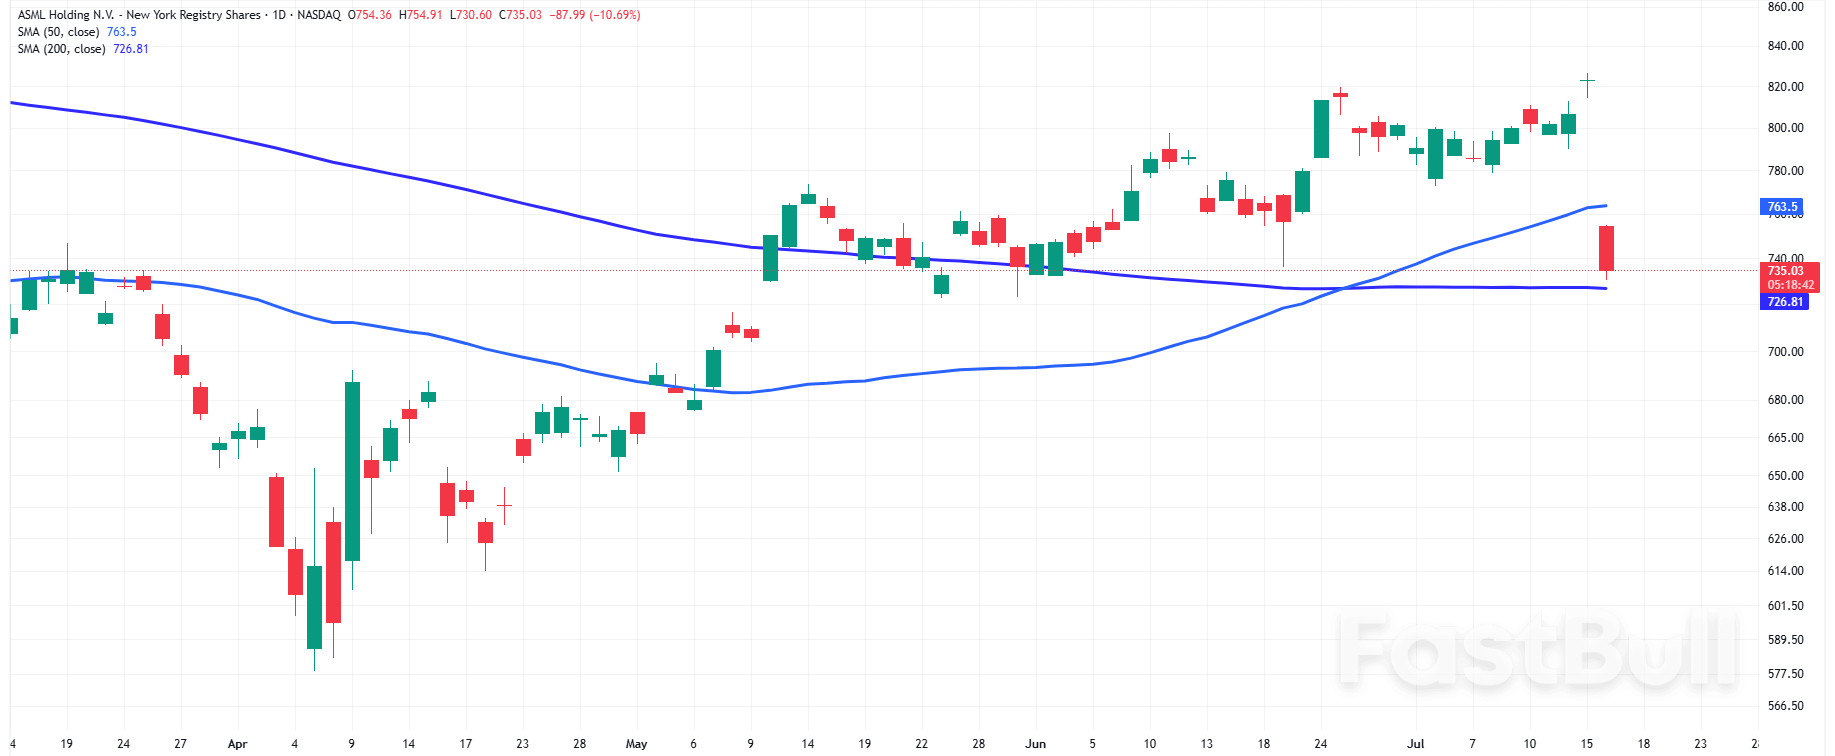Click the 800.00 price axis value
Screen dimensions: 1835x756
point(1785,128)
